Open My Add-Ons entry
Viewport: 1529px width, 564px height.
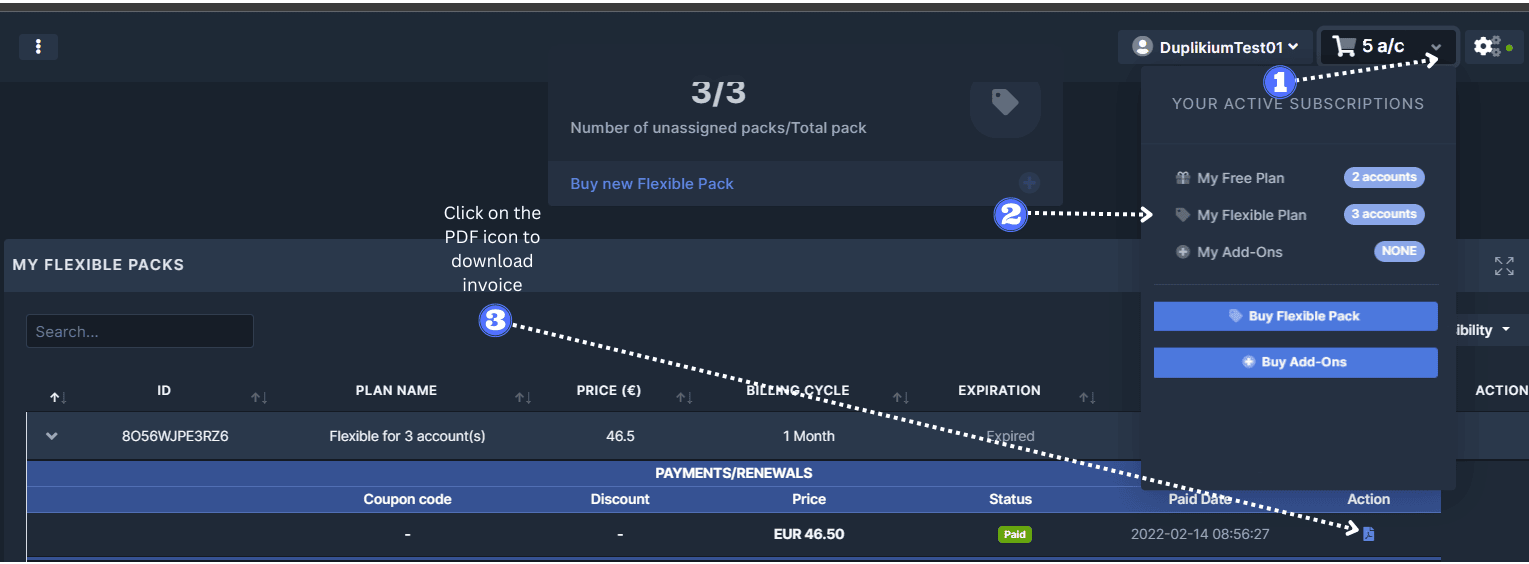click(x=1239, y=252)
